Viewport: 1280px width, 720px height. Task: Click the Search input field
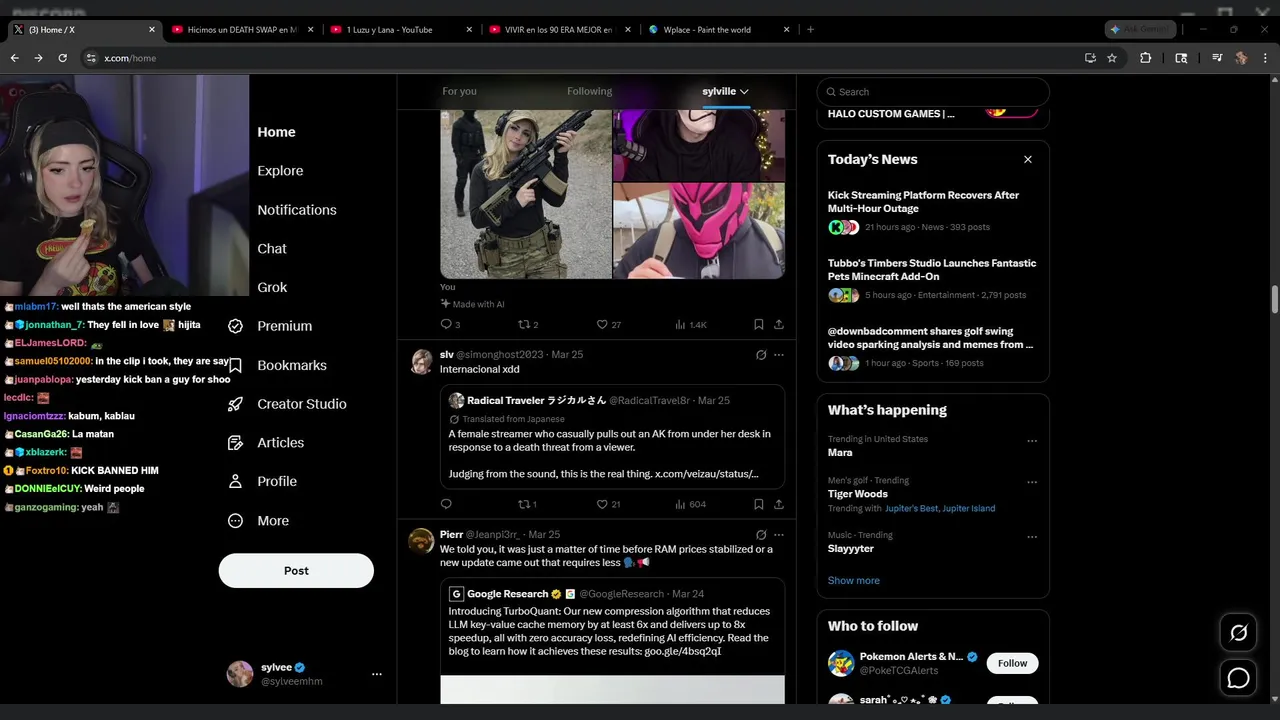pos(933,92)
